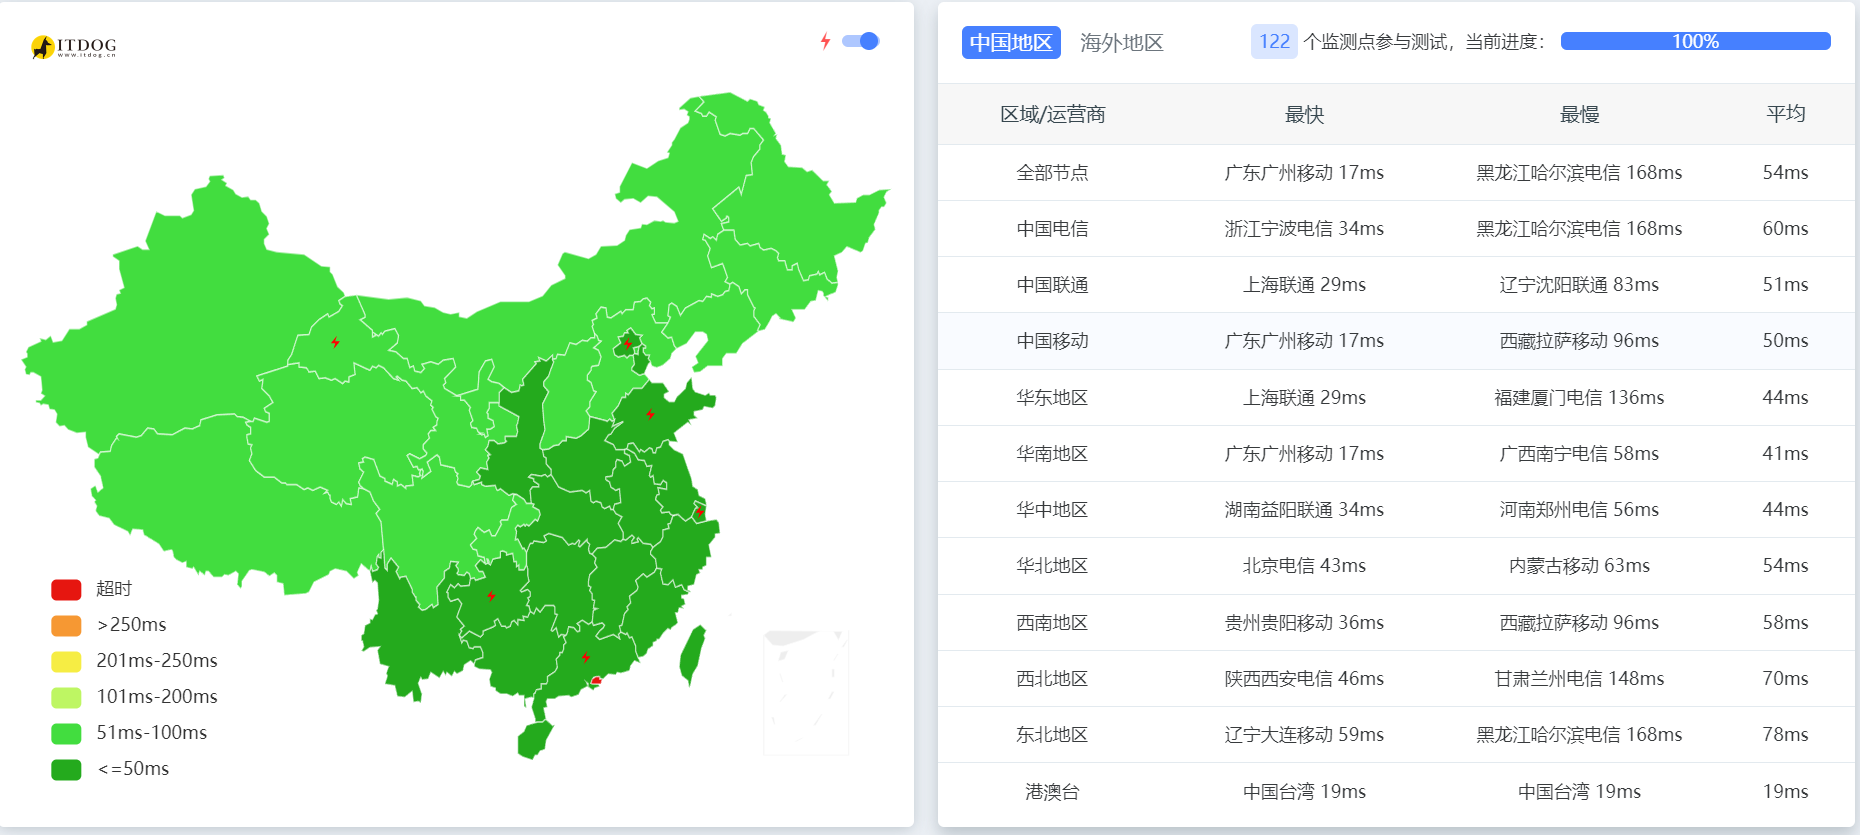Click the lightning marker in Gansu area
Viewport: 1860px width, 835px height.
point(335,342)
